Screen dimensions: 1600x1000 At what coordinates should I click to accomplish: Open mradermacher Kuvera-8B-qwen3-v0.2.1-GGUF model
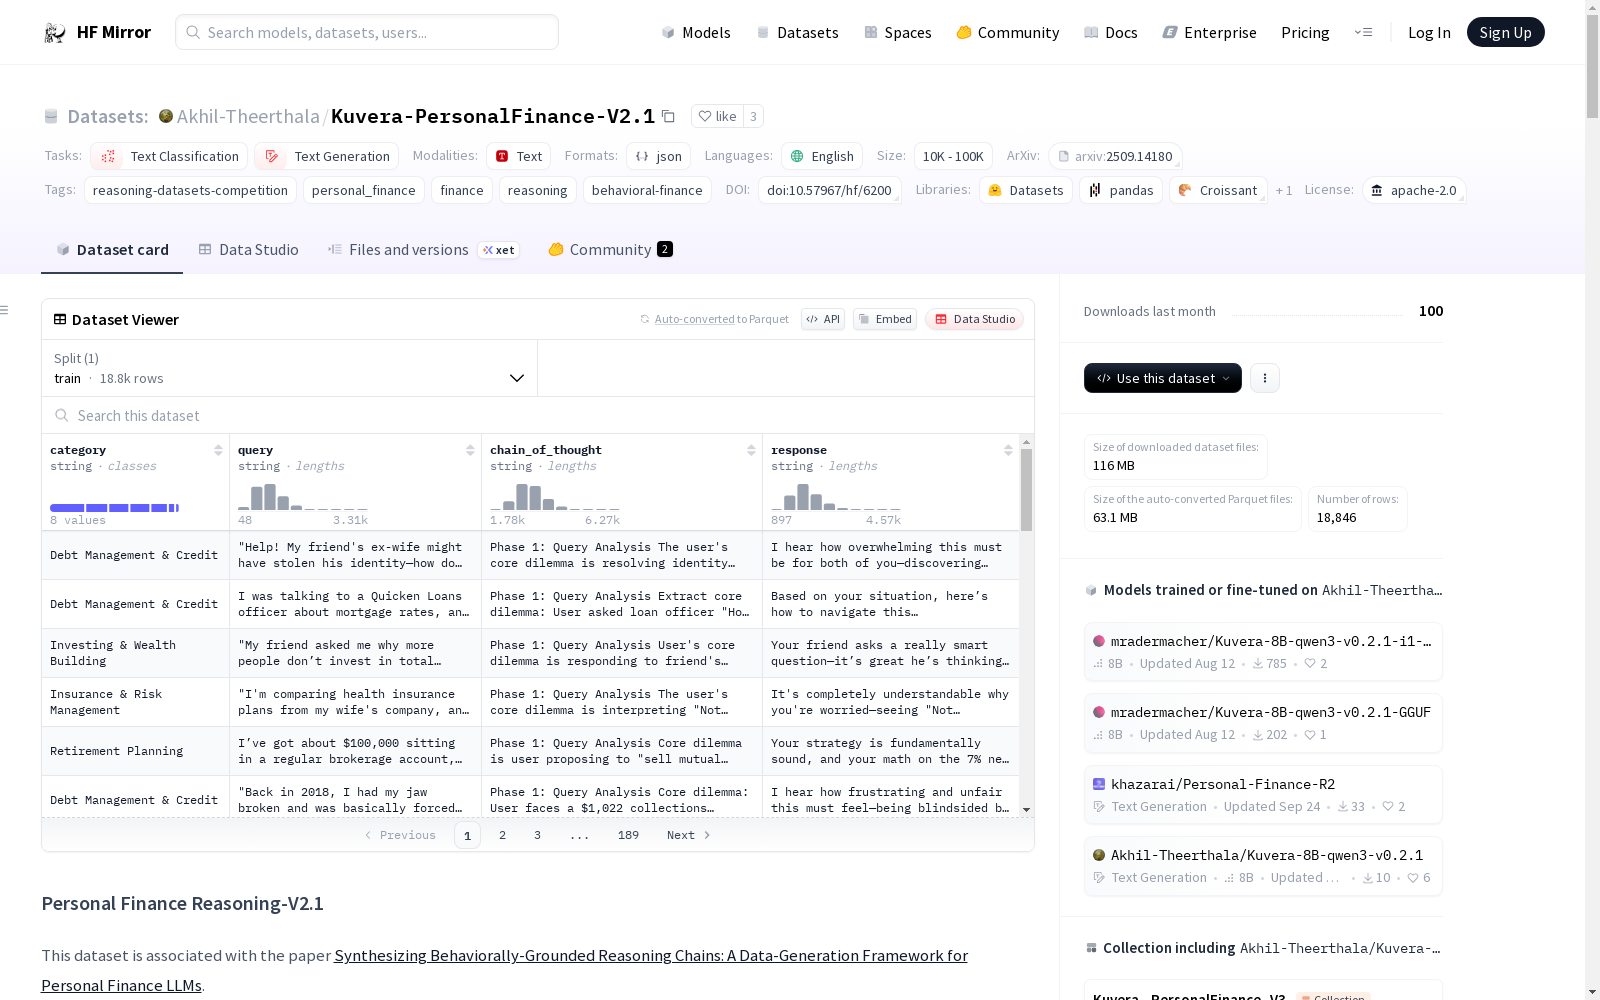(x=1263, y=723)
